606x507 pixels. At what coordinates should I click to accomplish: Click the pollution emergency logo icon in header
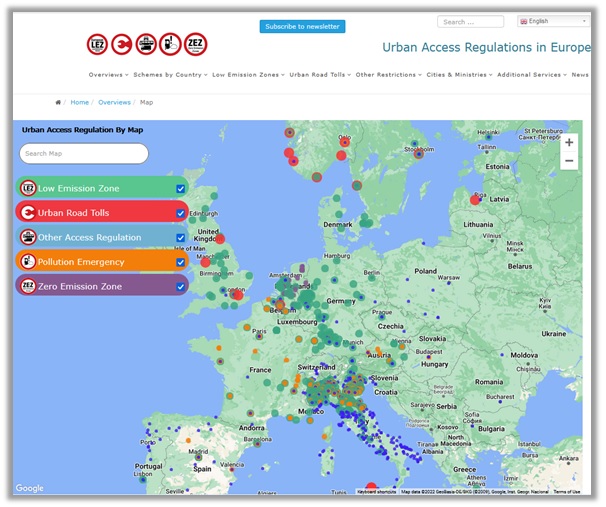point(170,44)
